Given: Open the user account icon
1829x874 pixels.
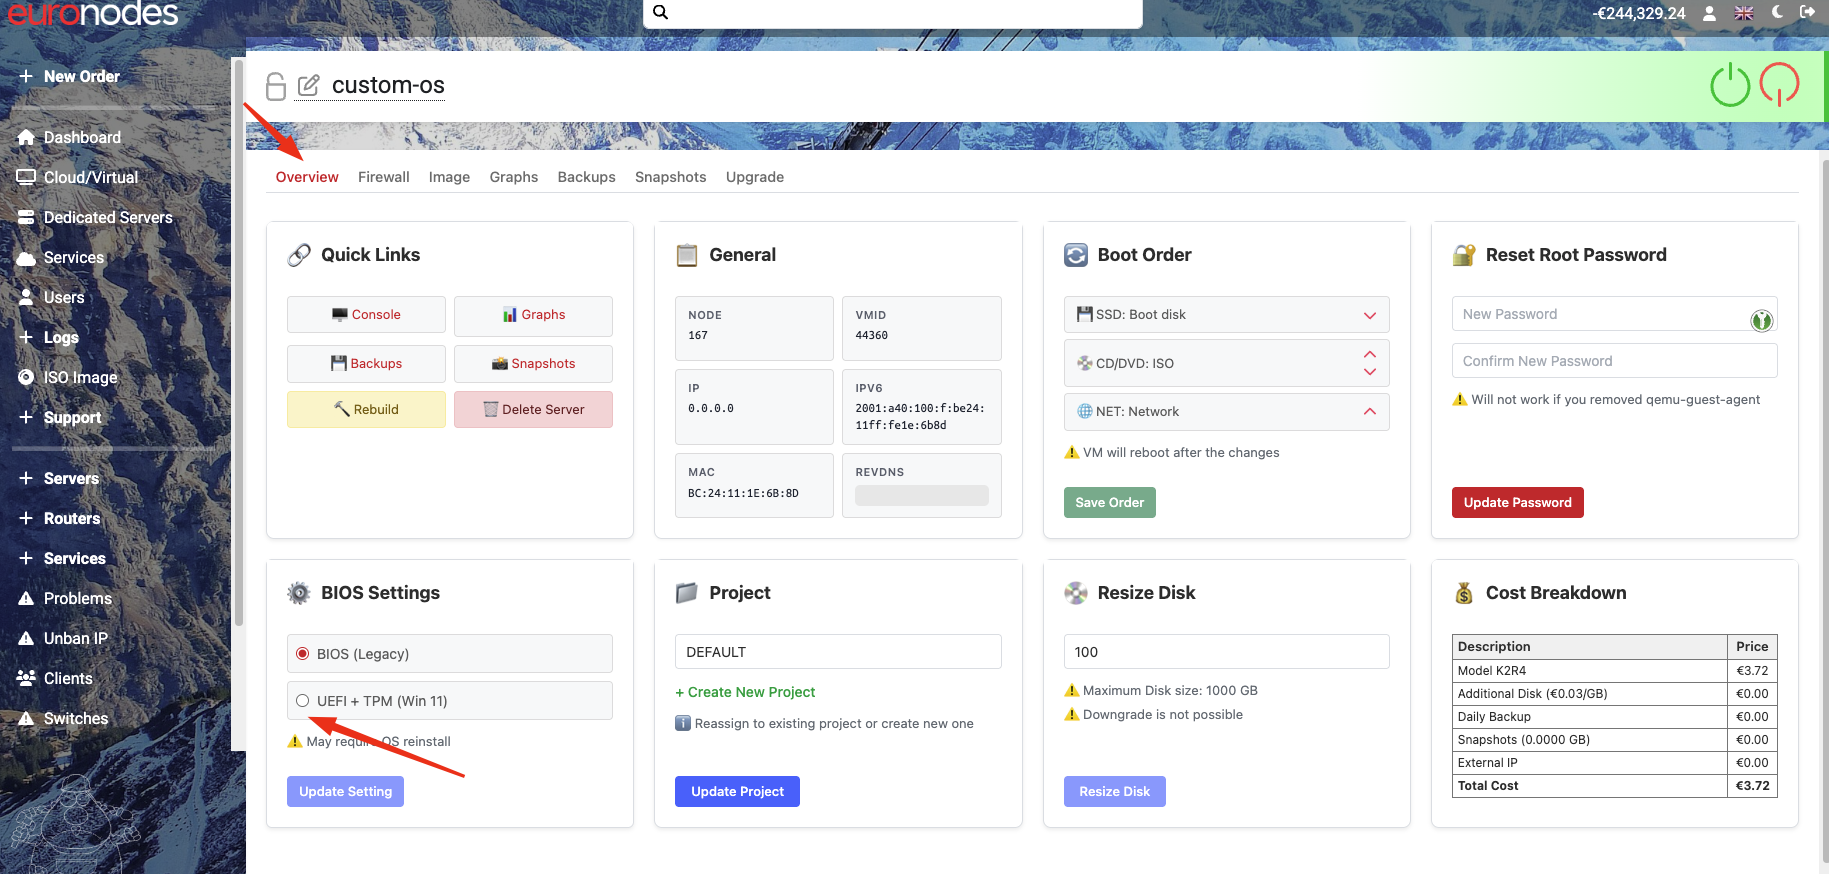Looking at the screenshot, I should 1709,13.
